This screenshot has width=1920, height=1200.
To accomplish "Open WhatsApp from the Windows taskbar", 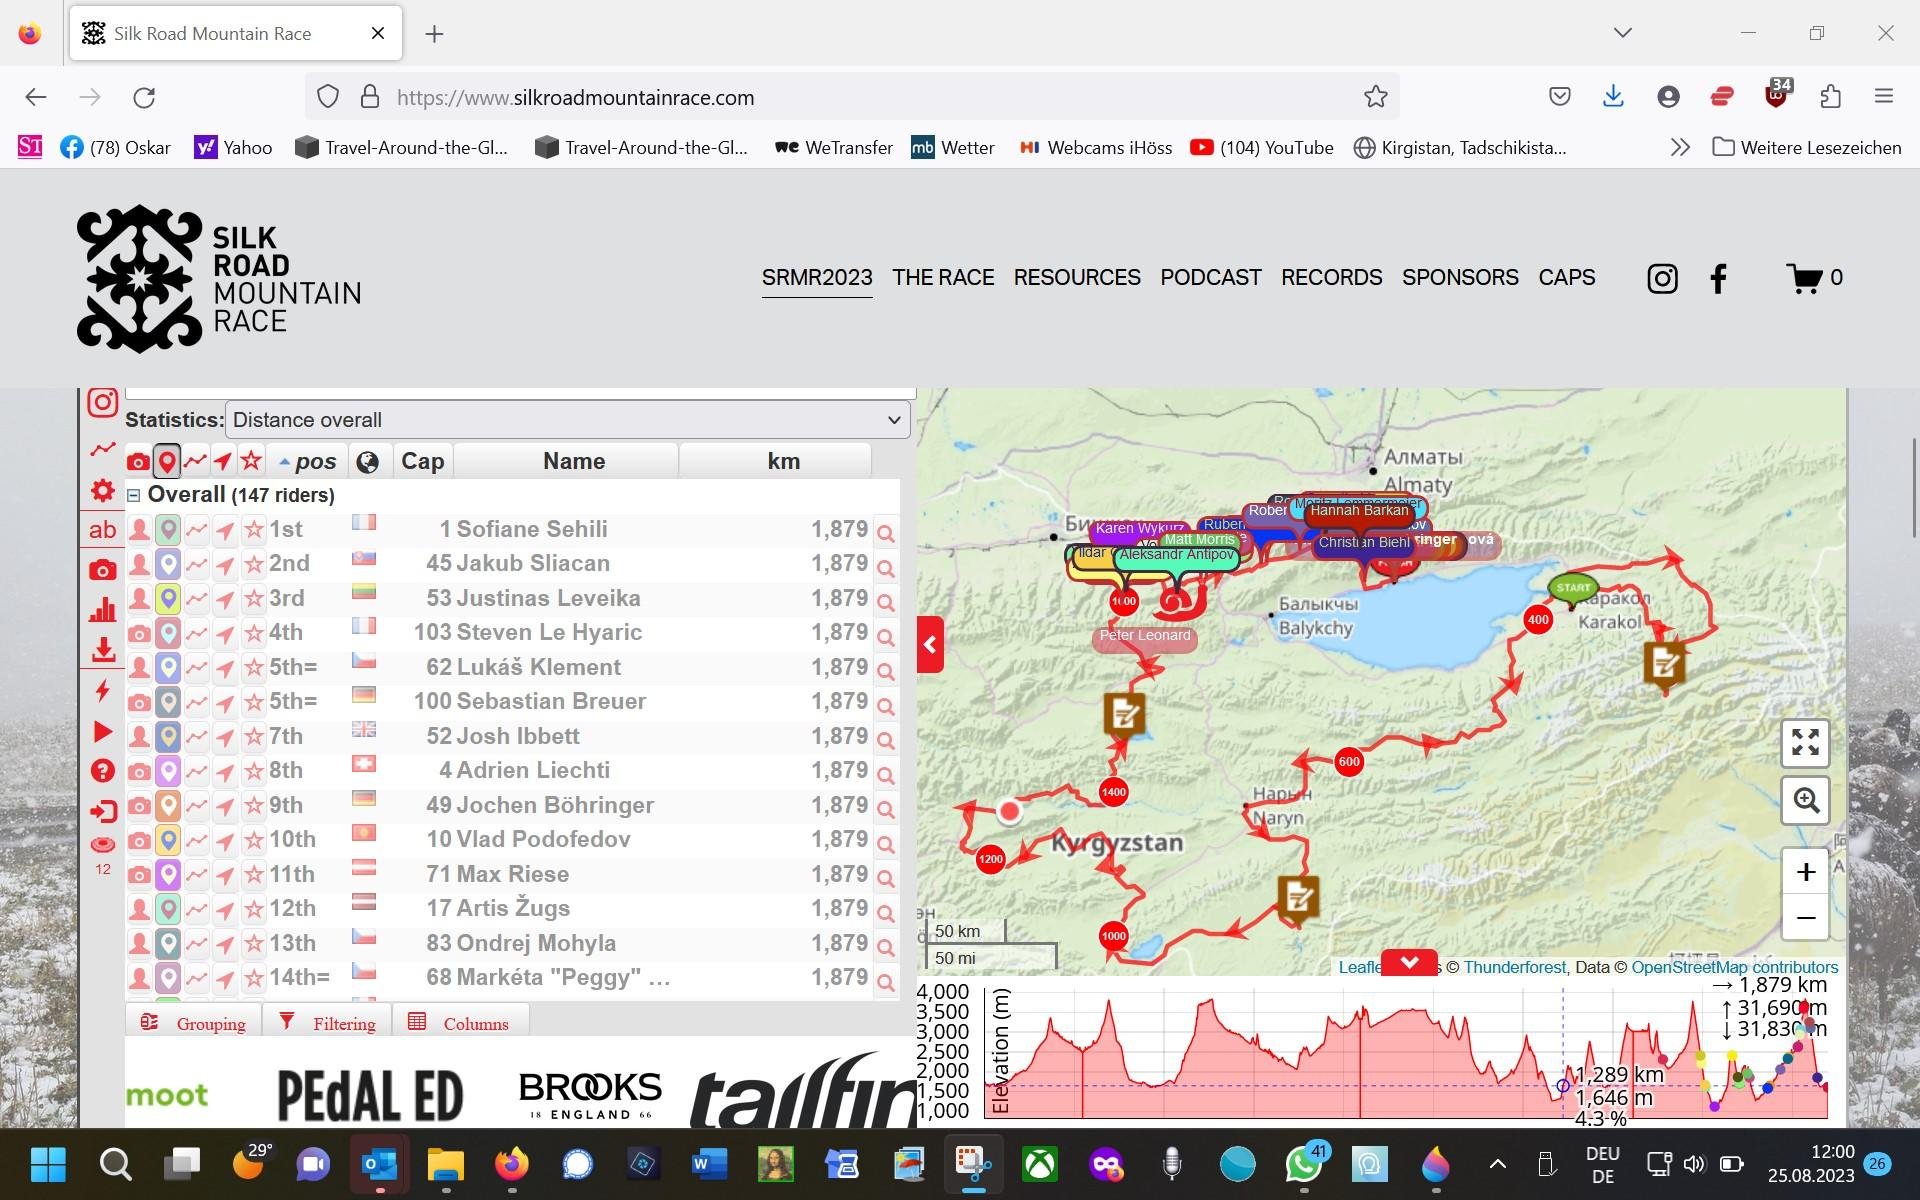I will (x=1304, y=1164).
